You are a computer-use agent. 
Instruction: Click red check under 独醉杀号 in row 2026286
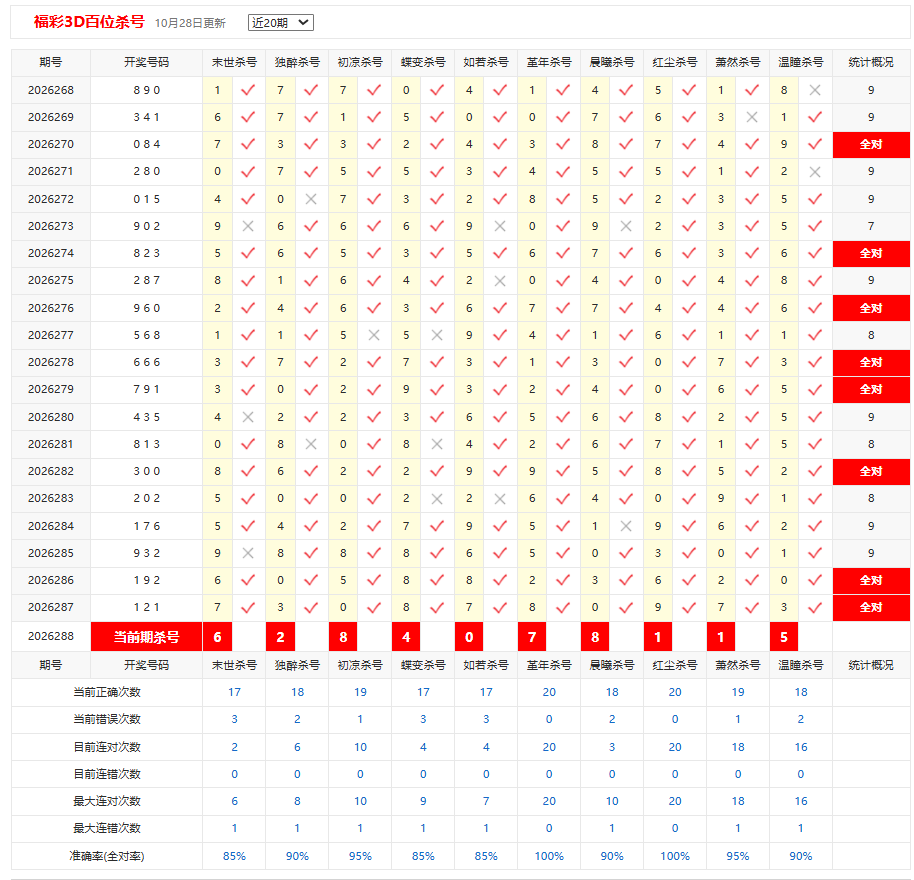pos(311,580)
